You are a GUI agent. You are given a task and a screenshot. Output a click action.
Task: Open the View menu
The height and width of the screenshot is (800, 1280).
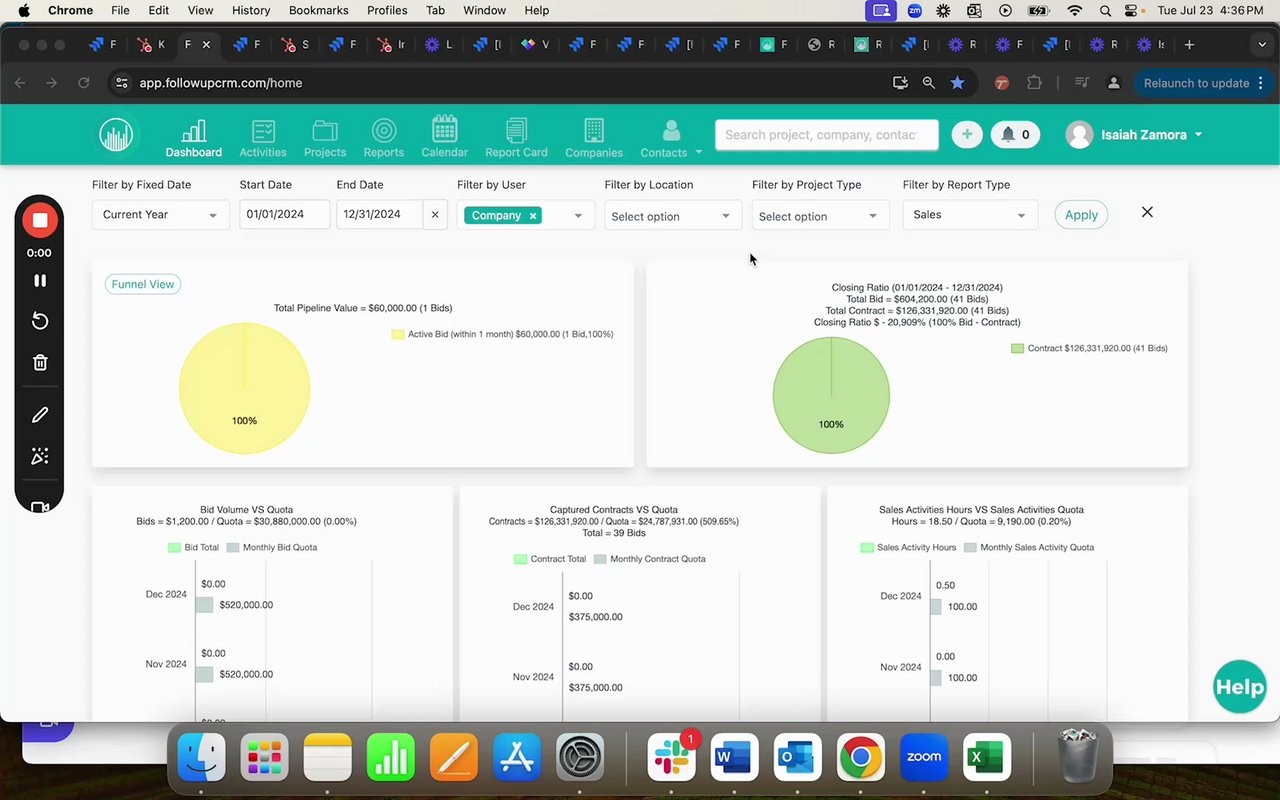point(200,10)
